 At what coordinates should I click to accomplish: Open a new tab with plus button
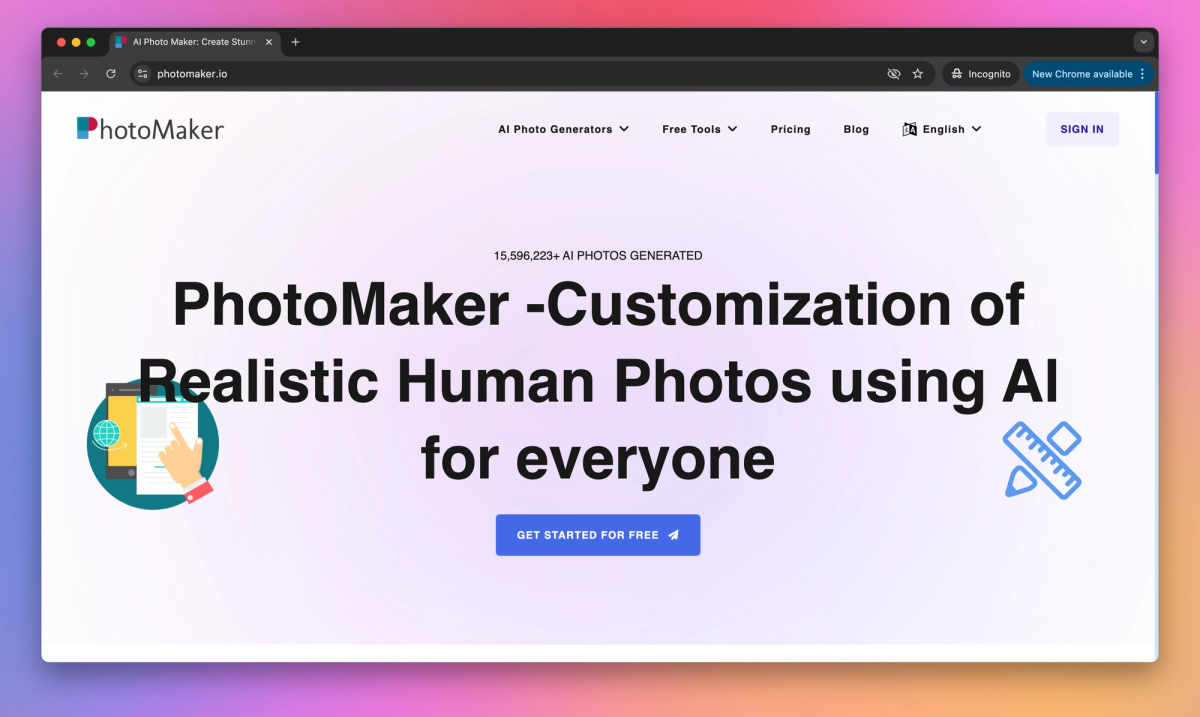point(295,42)
